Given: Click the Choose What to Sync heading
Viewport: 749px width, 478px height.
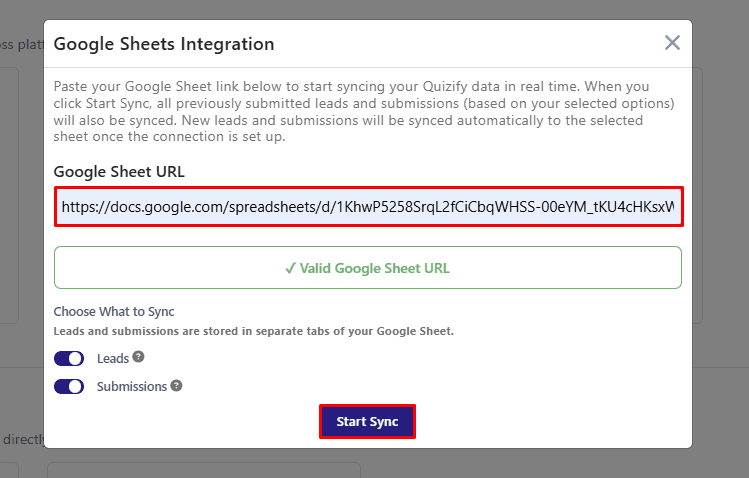Looking at the screenshot, I should [114, 311].
